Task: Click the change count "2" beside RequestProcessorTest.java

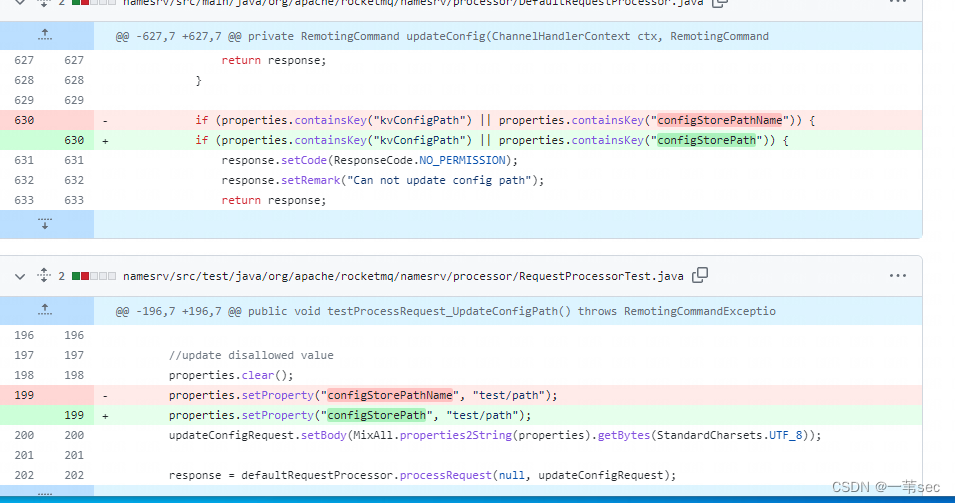Action: coord(62,276)
